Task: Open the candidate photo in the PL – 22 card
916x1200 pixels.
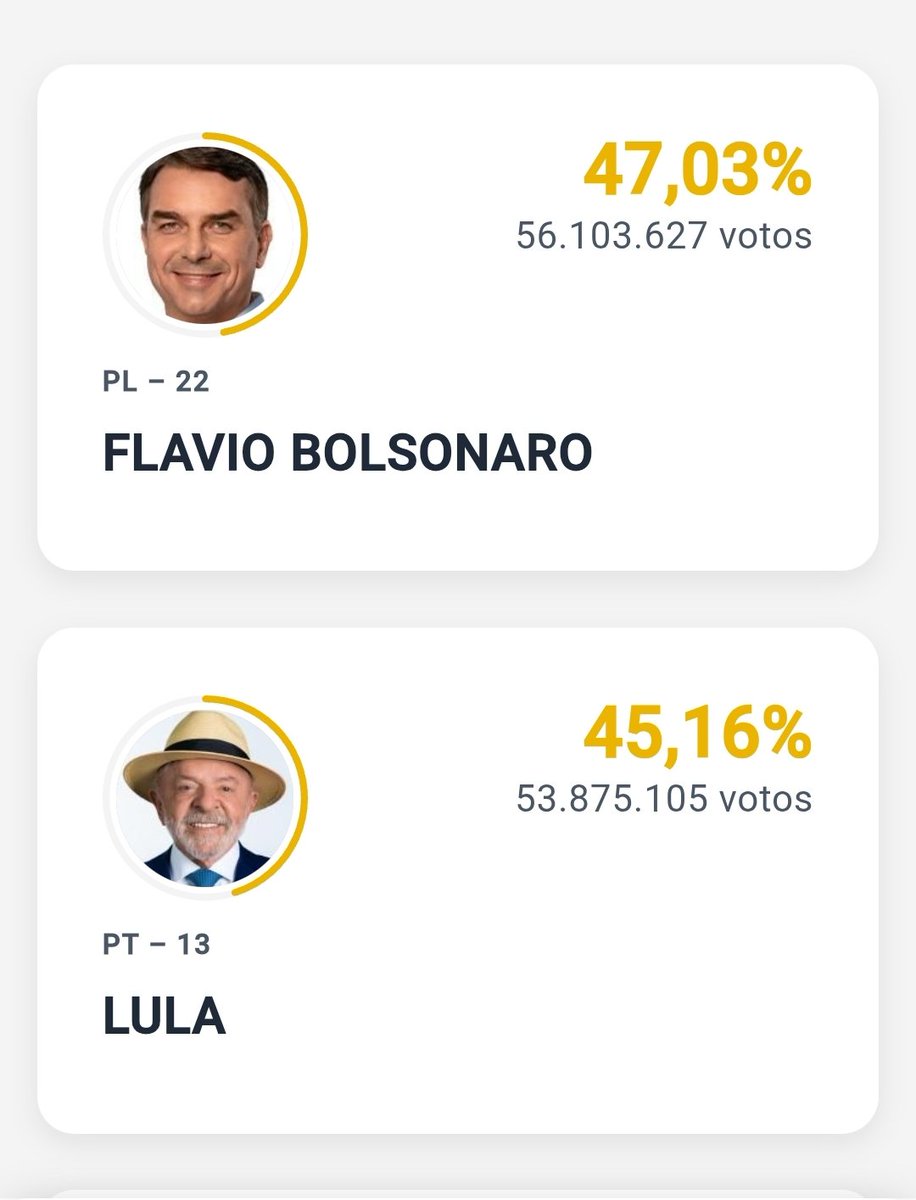Action: [x=205, y=234]
